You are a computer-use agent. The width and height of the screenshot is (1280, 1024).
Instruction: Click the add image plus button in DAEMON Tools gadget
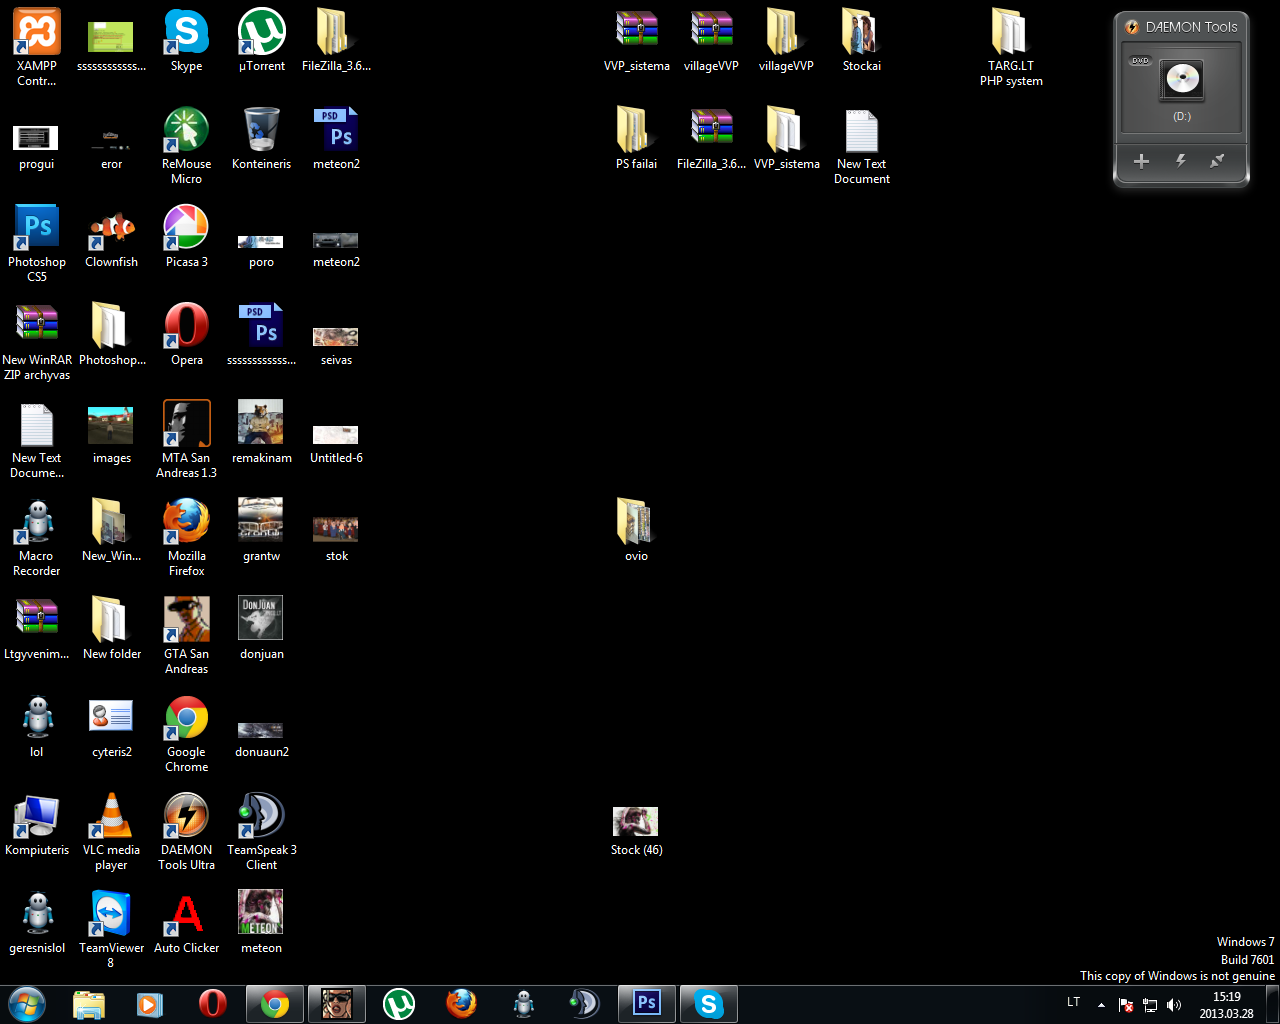pos(1141,161)
